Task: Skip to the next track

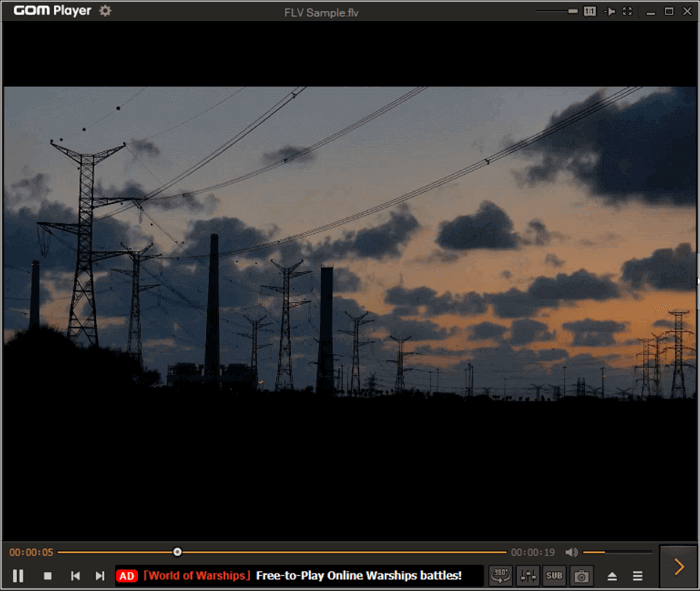Action: (x=100, y=576)
